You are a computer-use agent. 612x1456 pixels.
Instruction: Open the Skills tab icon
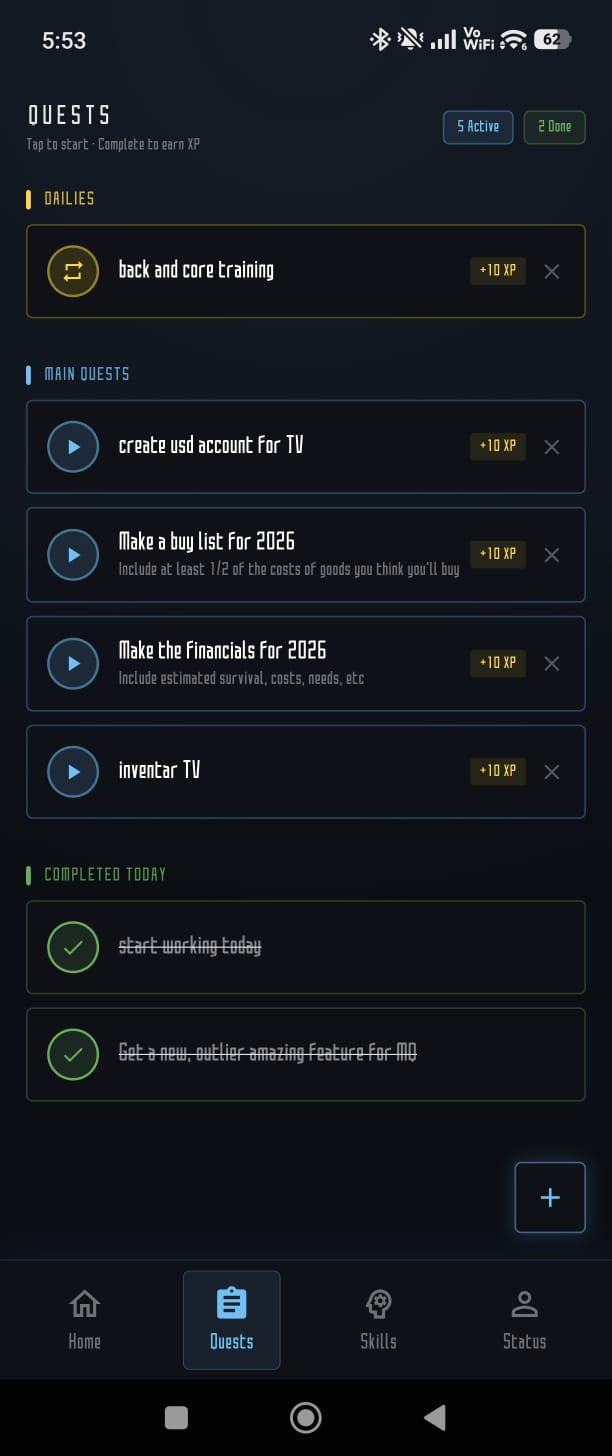pyautogui.click(x=378, y=1303)
